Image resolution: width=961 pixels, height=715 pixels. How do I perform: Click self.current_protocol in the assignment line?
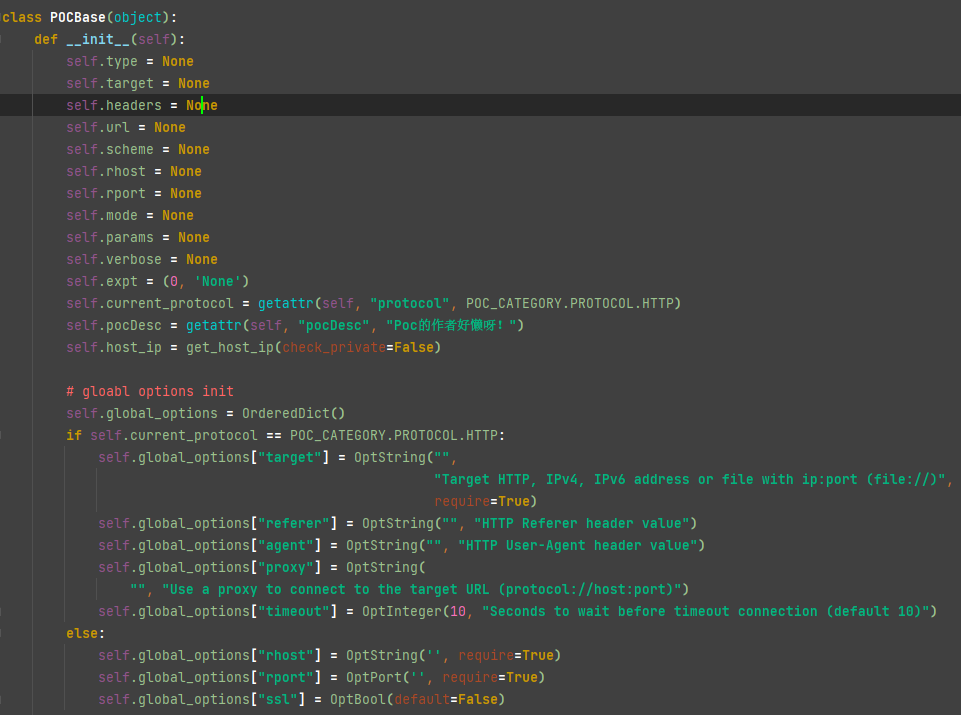(x=150, y=304)
